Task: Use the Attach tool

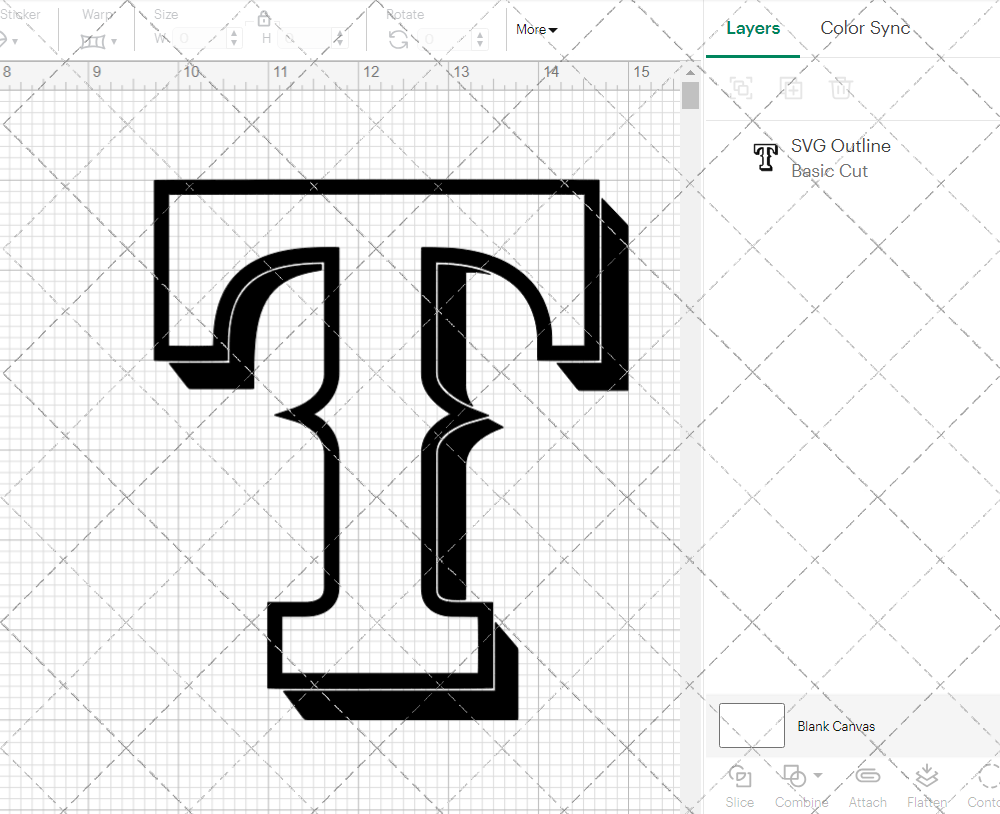Action: click(x=867, y=787)
